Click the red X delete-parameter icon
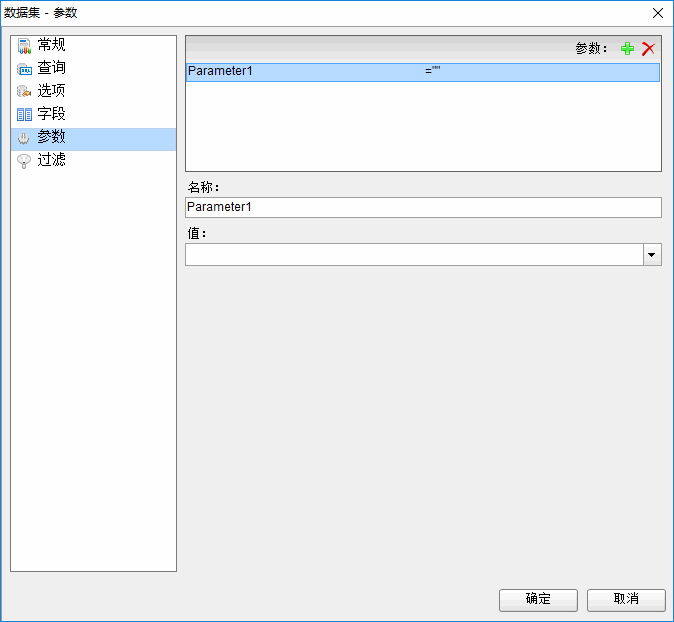The width and height of the screenshot is (674, 622). click(648, 49)
